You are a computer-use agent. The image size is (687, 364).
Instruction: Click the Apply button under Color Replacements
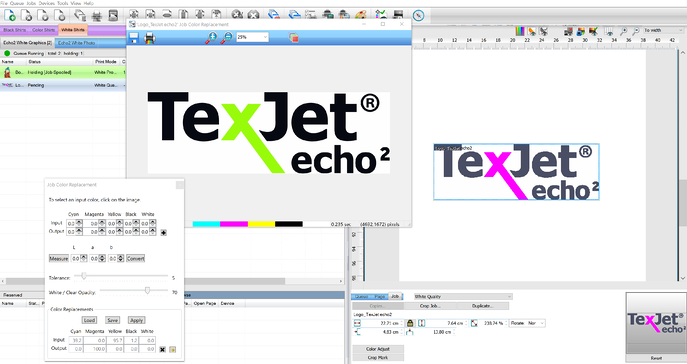[x=137, y=320]
